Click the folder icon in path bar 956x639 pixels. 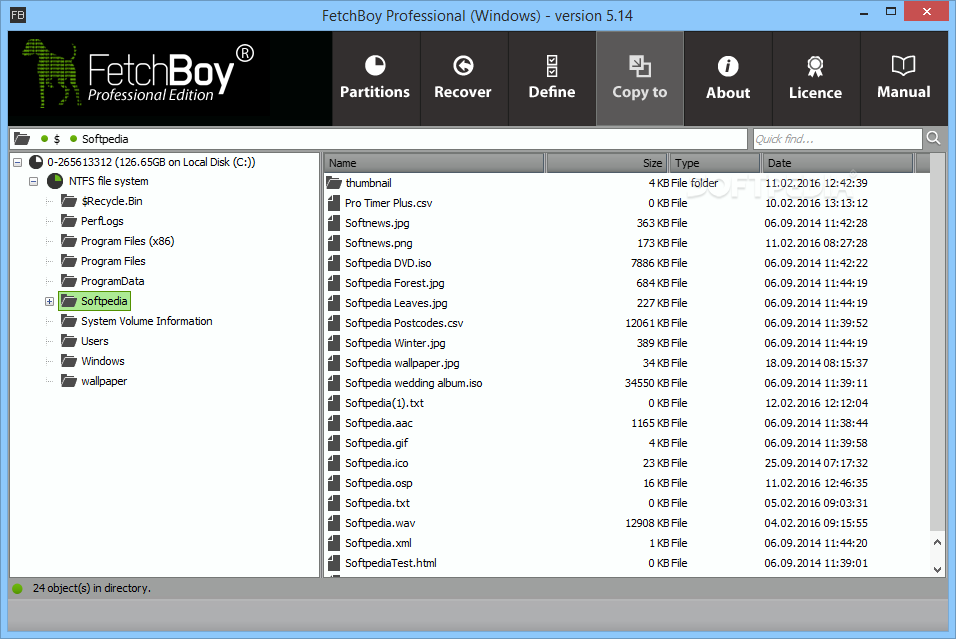pos(22,139)
